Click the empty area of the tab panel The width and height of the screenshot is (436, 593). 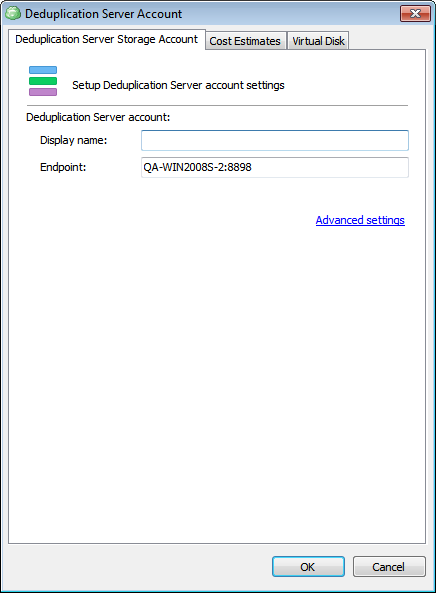(217, 378)
